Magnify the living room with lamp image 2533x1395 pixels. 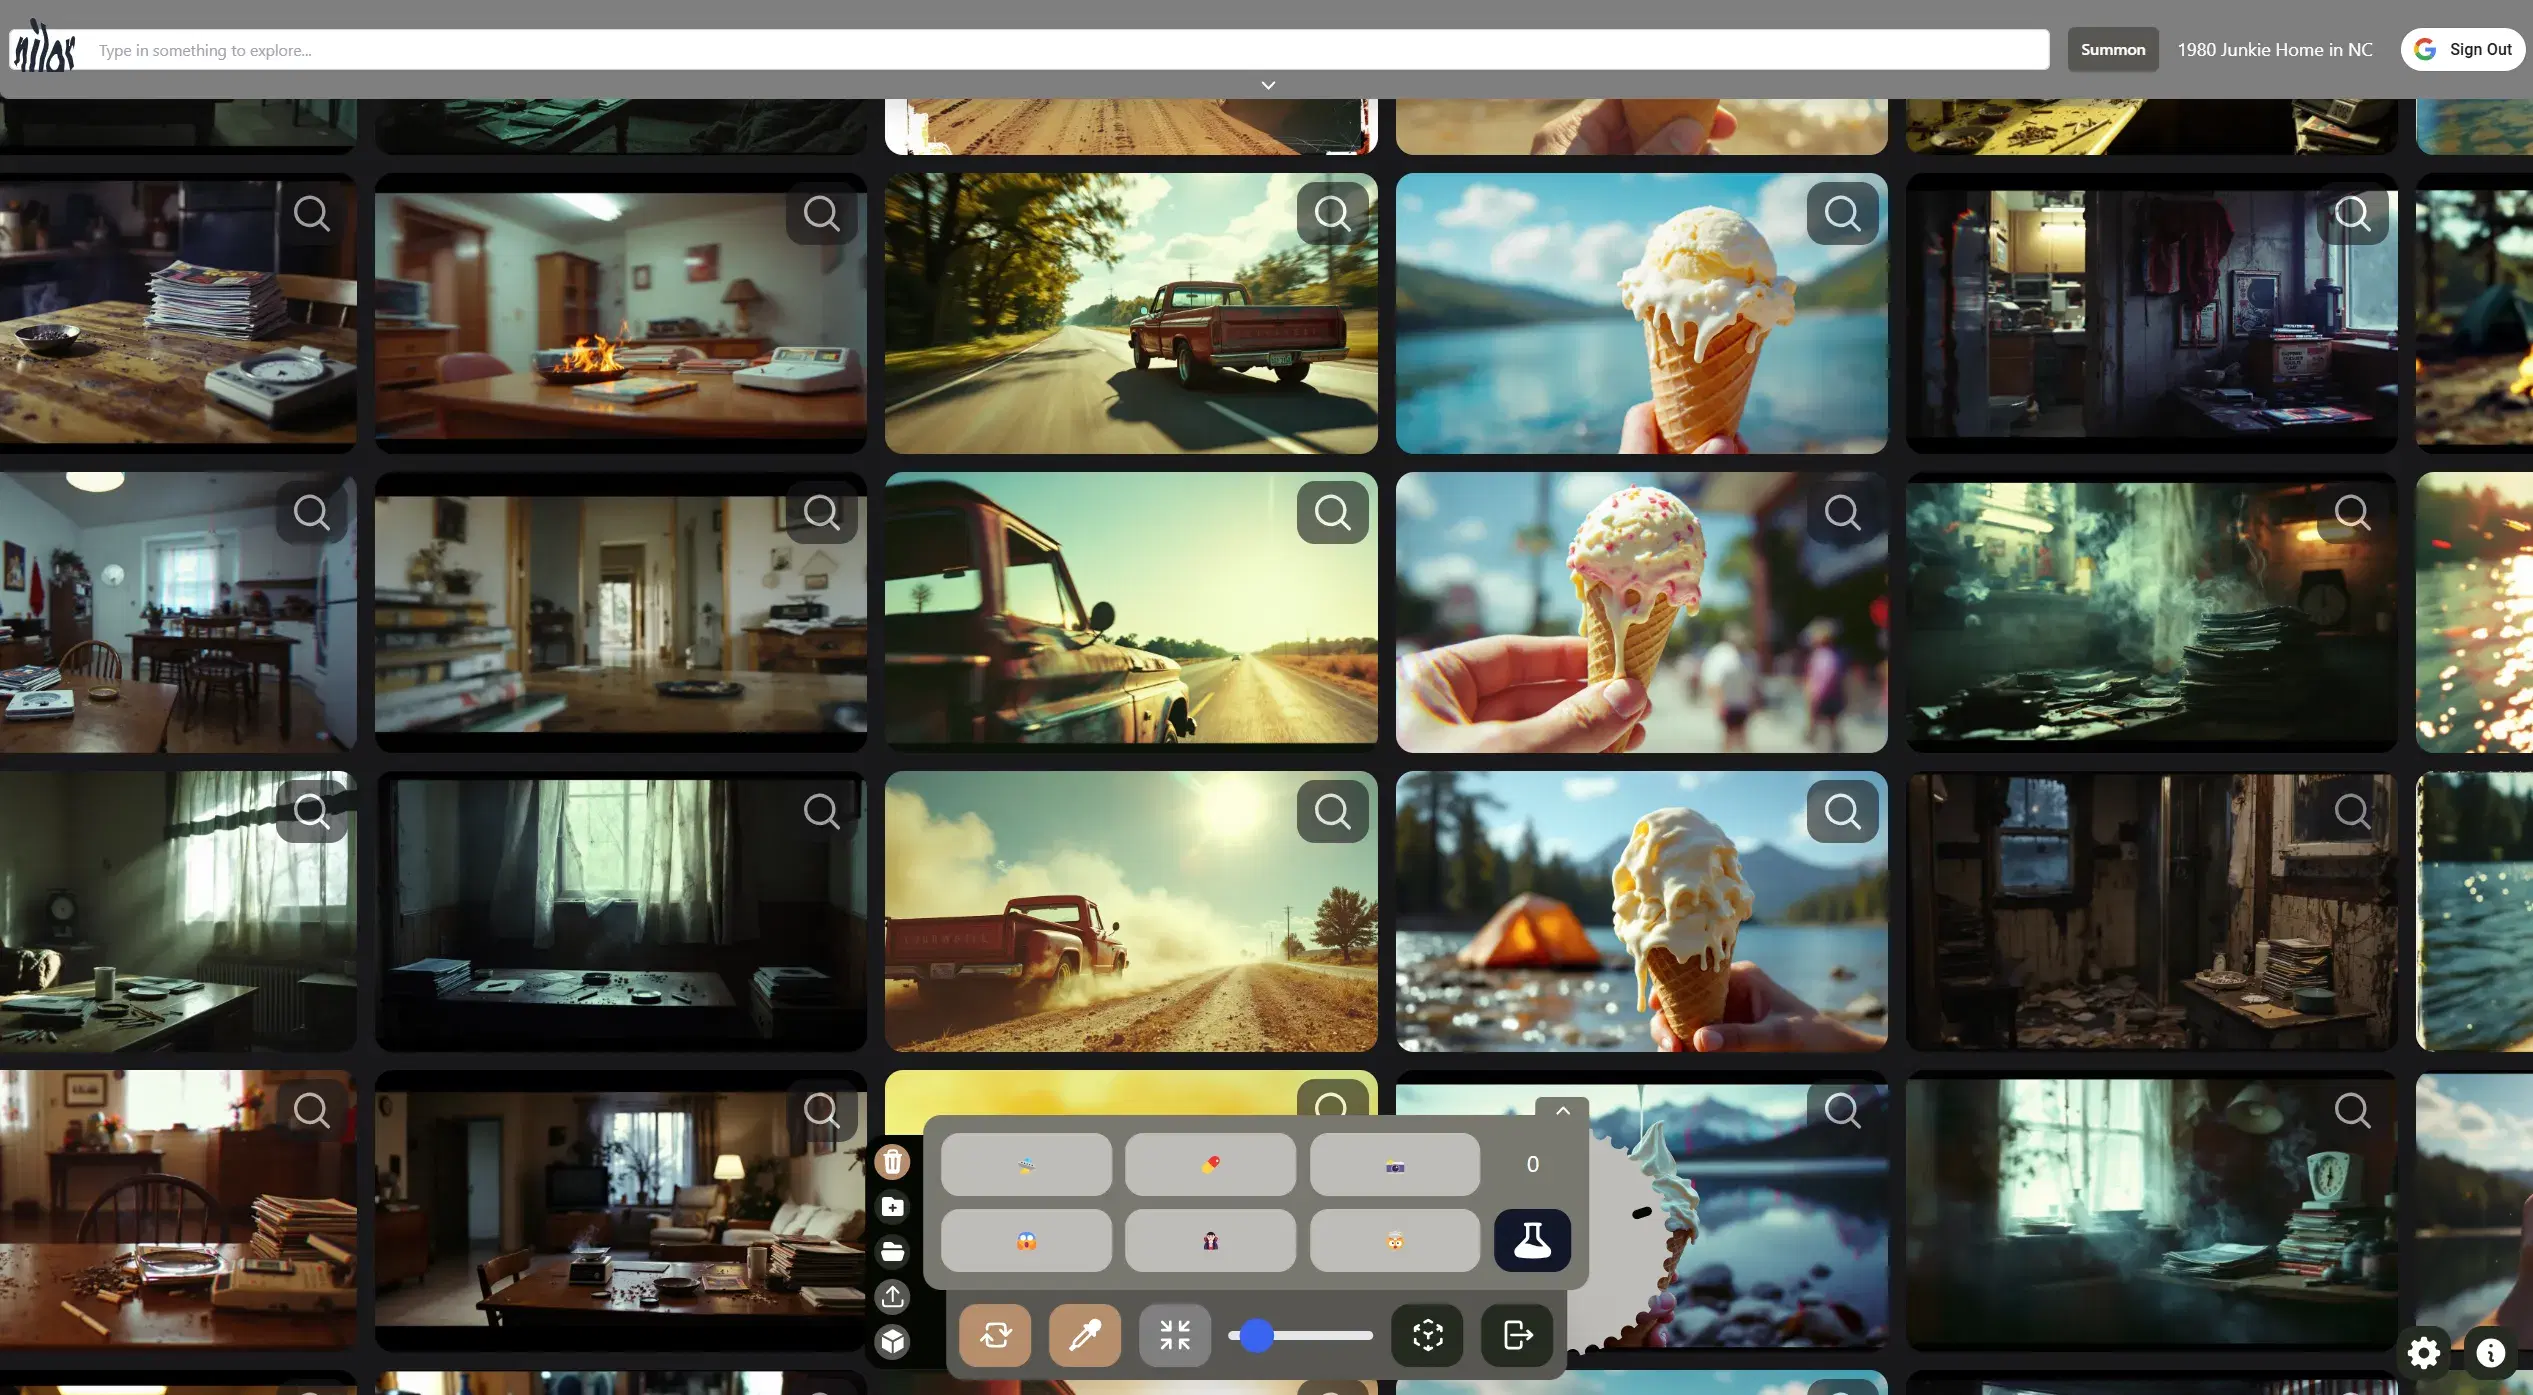821,1110
